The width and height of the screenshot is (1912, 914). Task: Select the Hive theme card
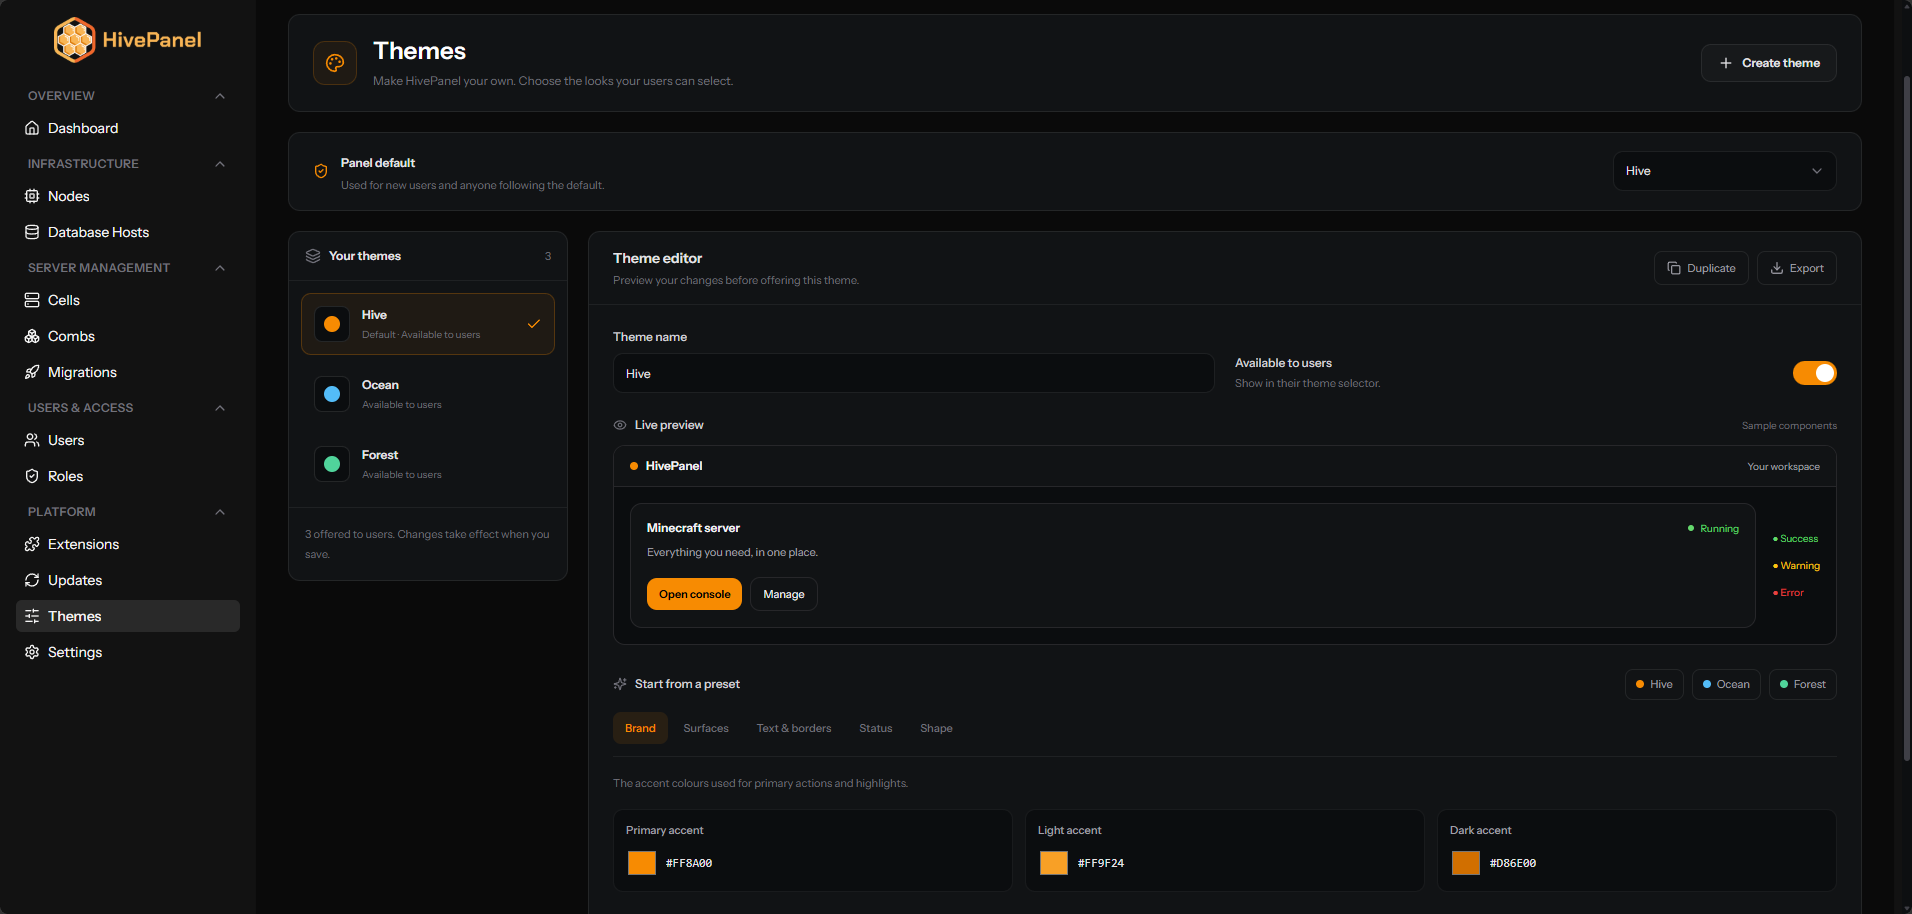(428, 324)
